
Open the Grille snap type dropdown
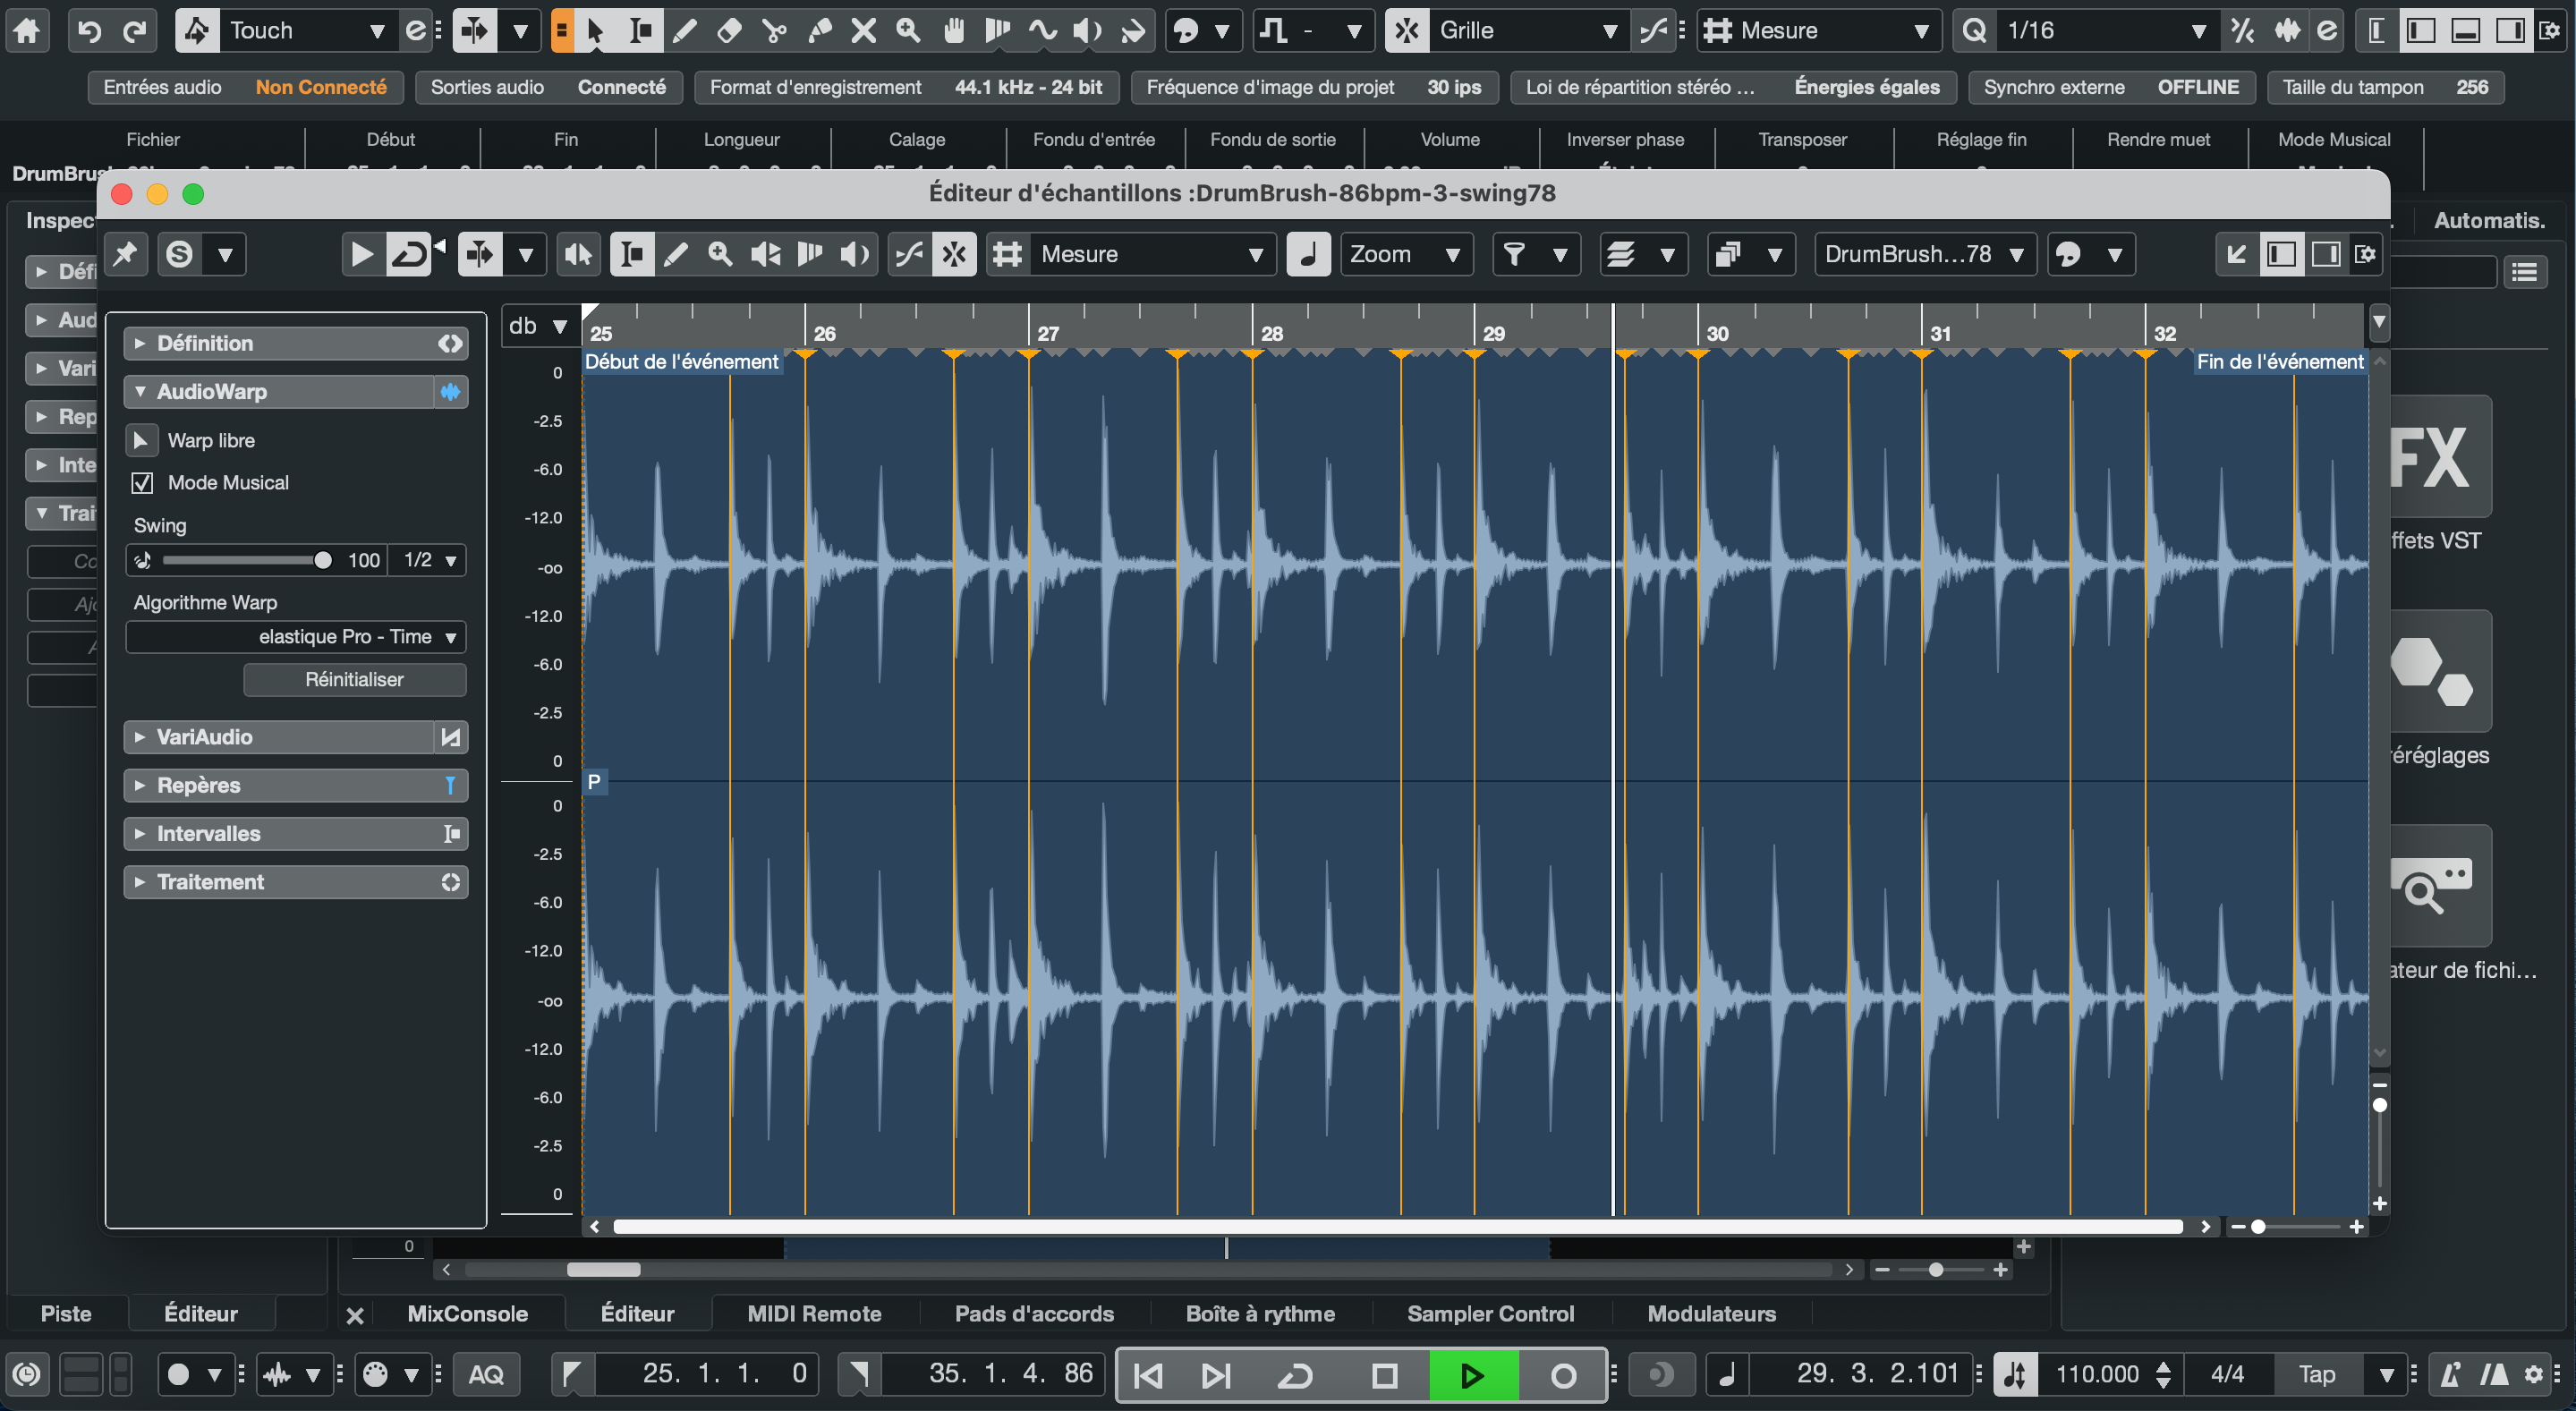[1528, 30]
